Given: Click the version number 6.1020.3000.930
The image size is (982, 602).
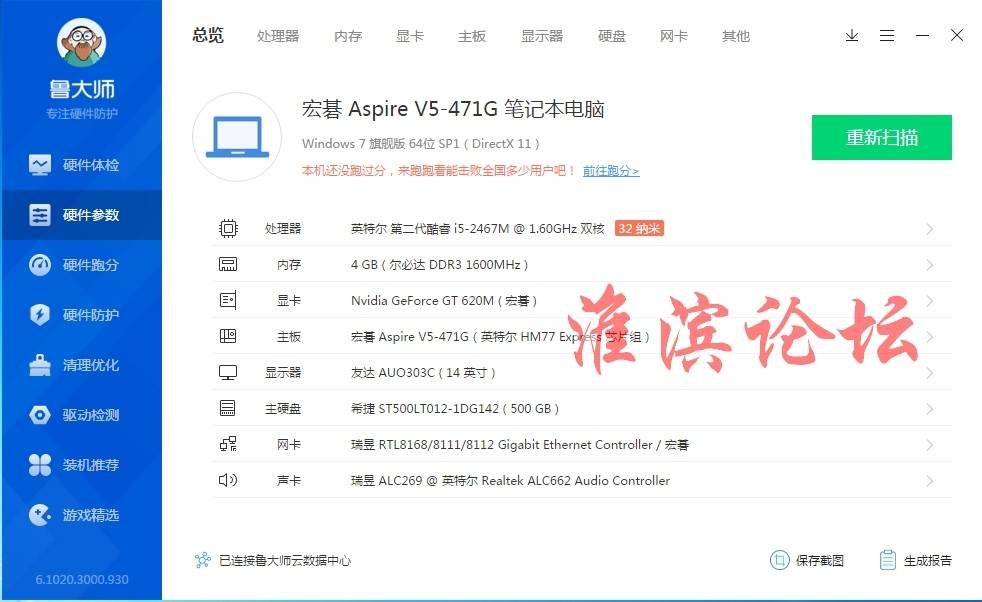Looking at the screenshot, I should [82, 579].
